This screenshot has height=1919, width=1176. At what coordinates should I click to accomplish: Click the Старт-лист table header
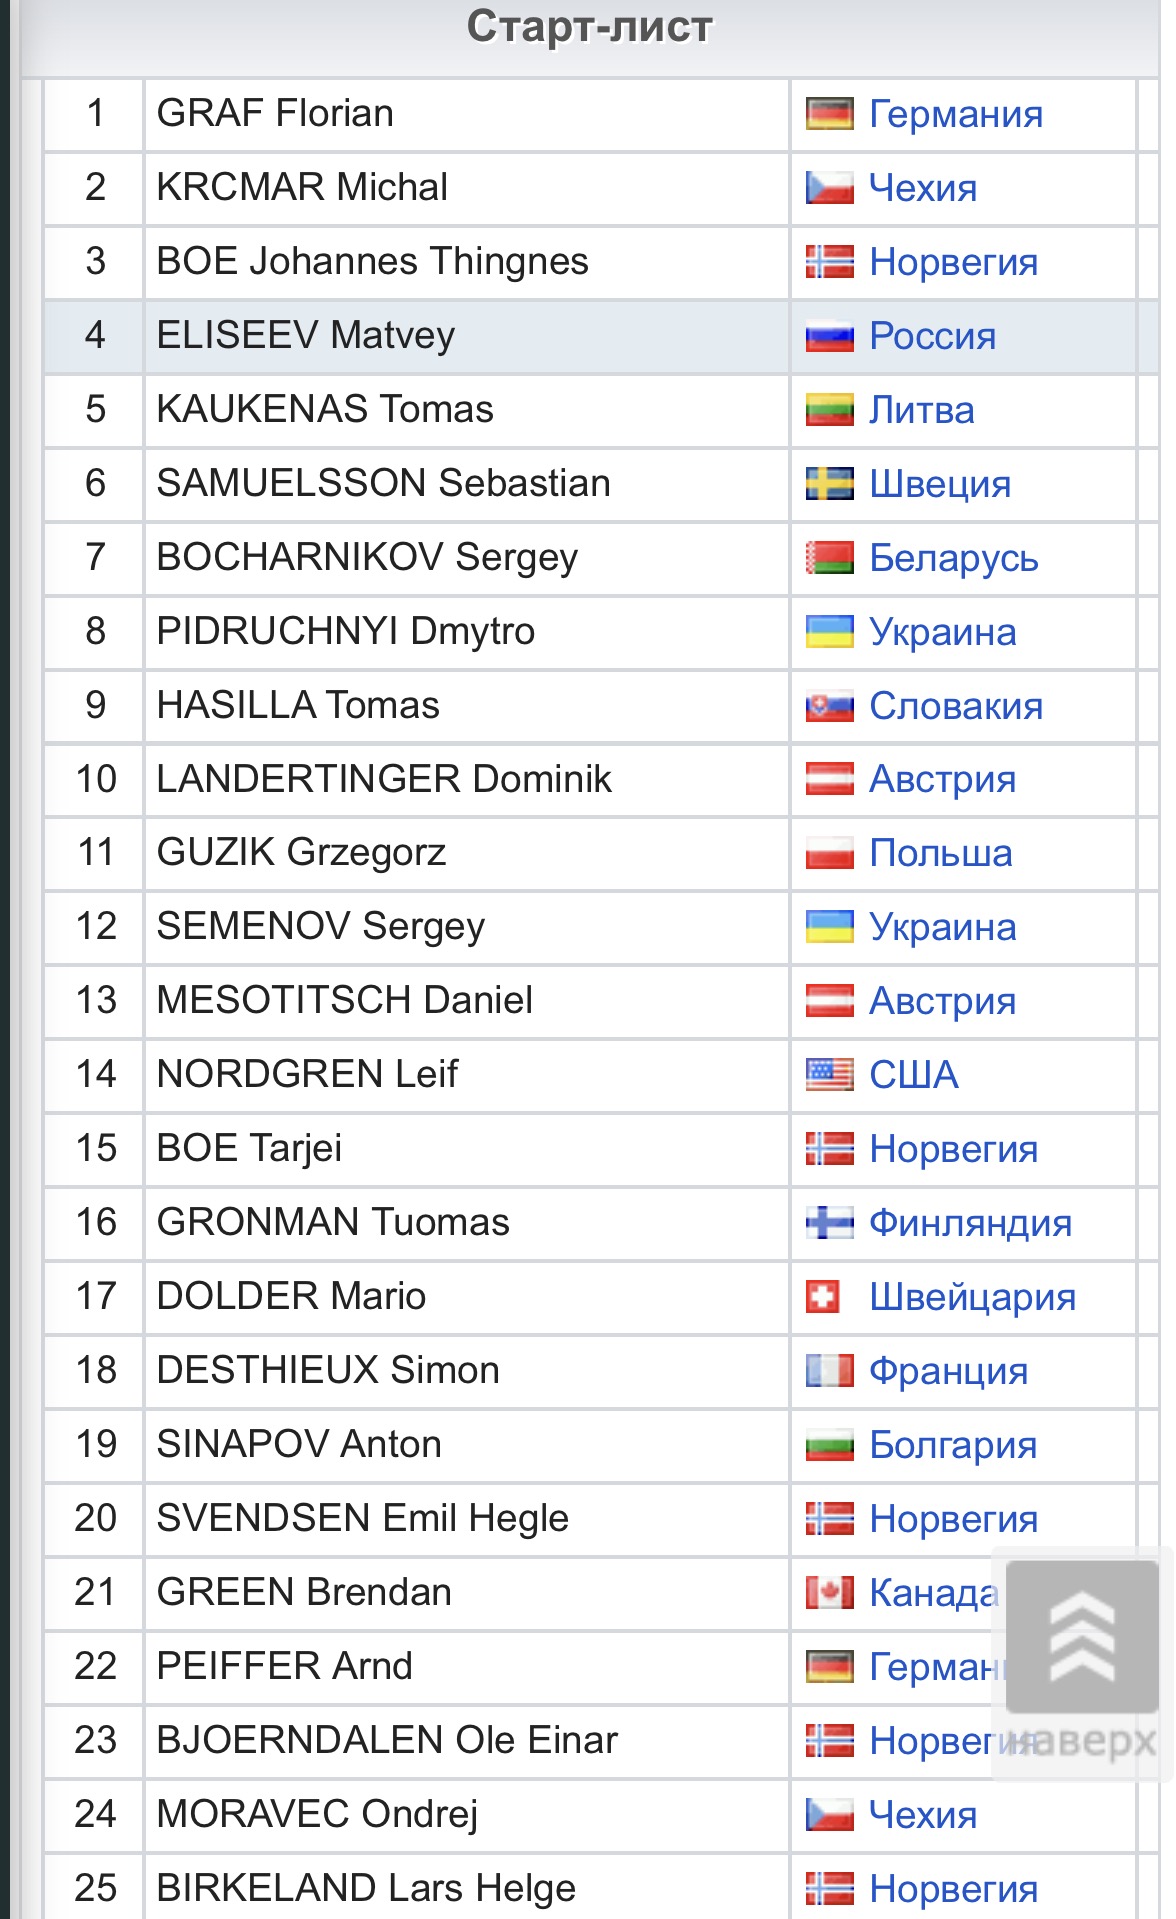589,27
